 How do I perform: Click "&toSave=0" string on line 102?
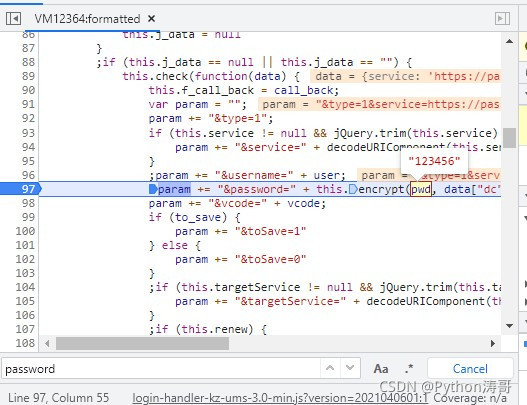[x=271, y=259]
